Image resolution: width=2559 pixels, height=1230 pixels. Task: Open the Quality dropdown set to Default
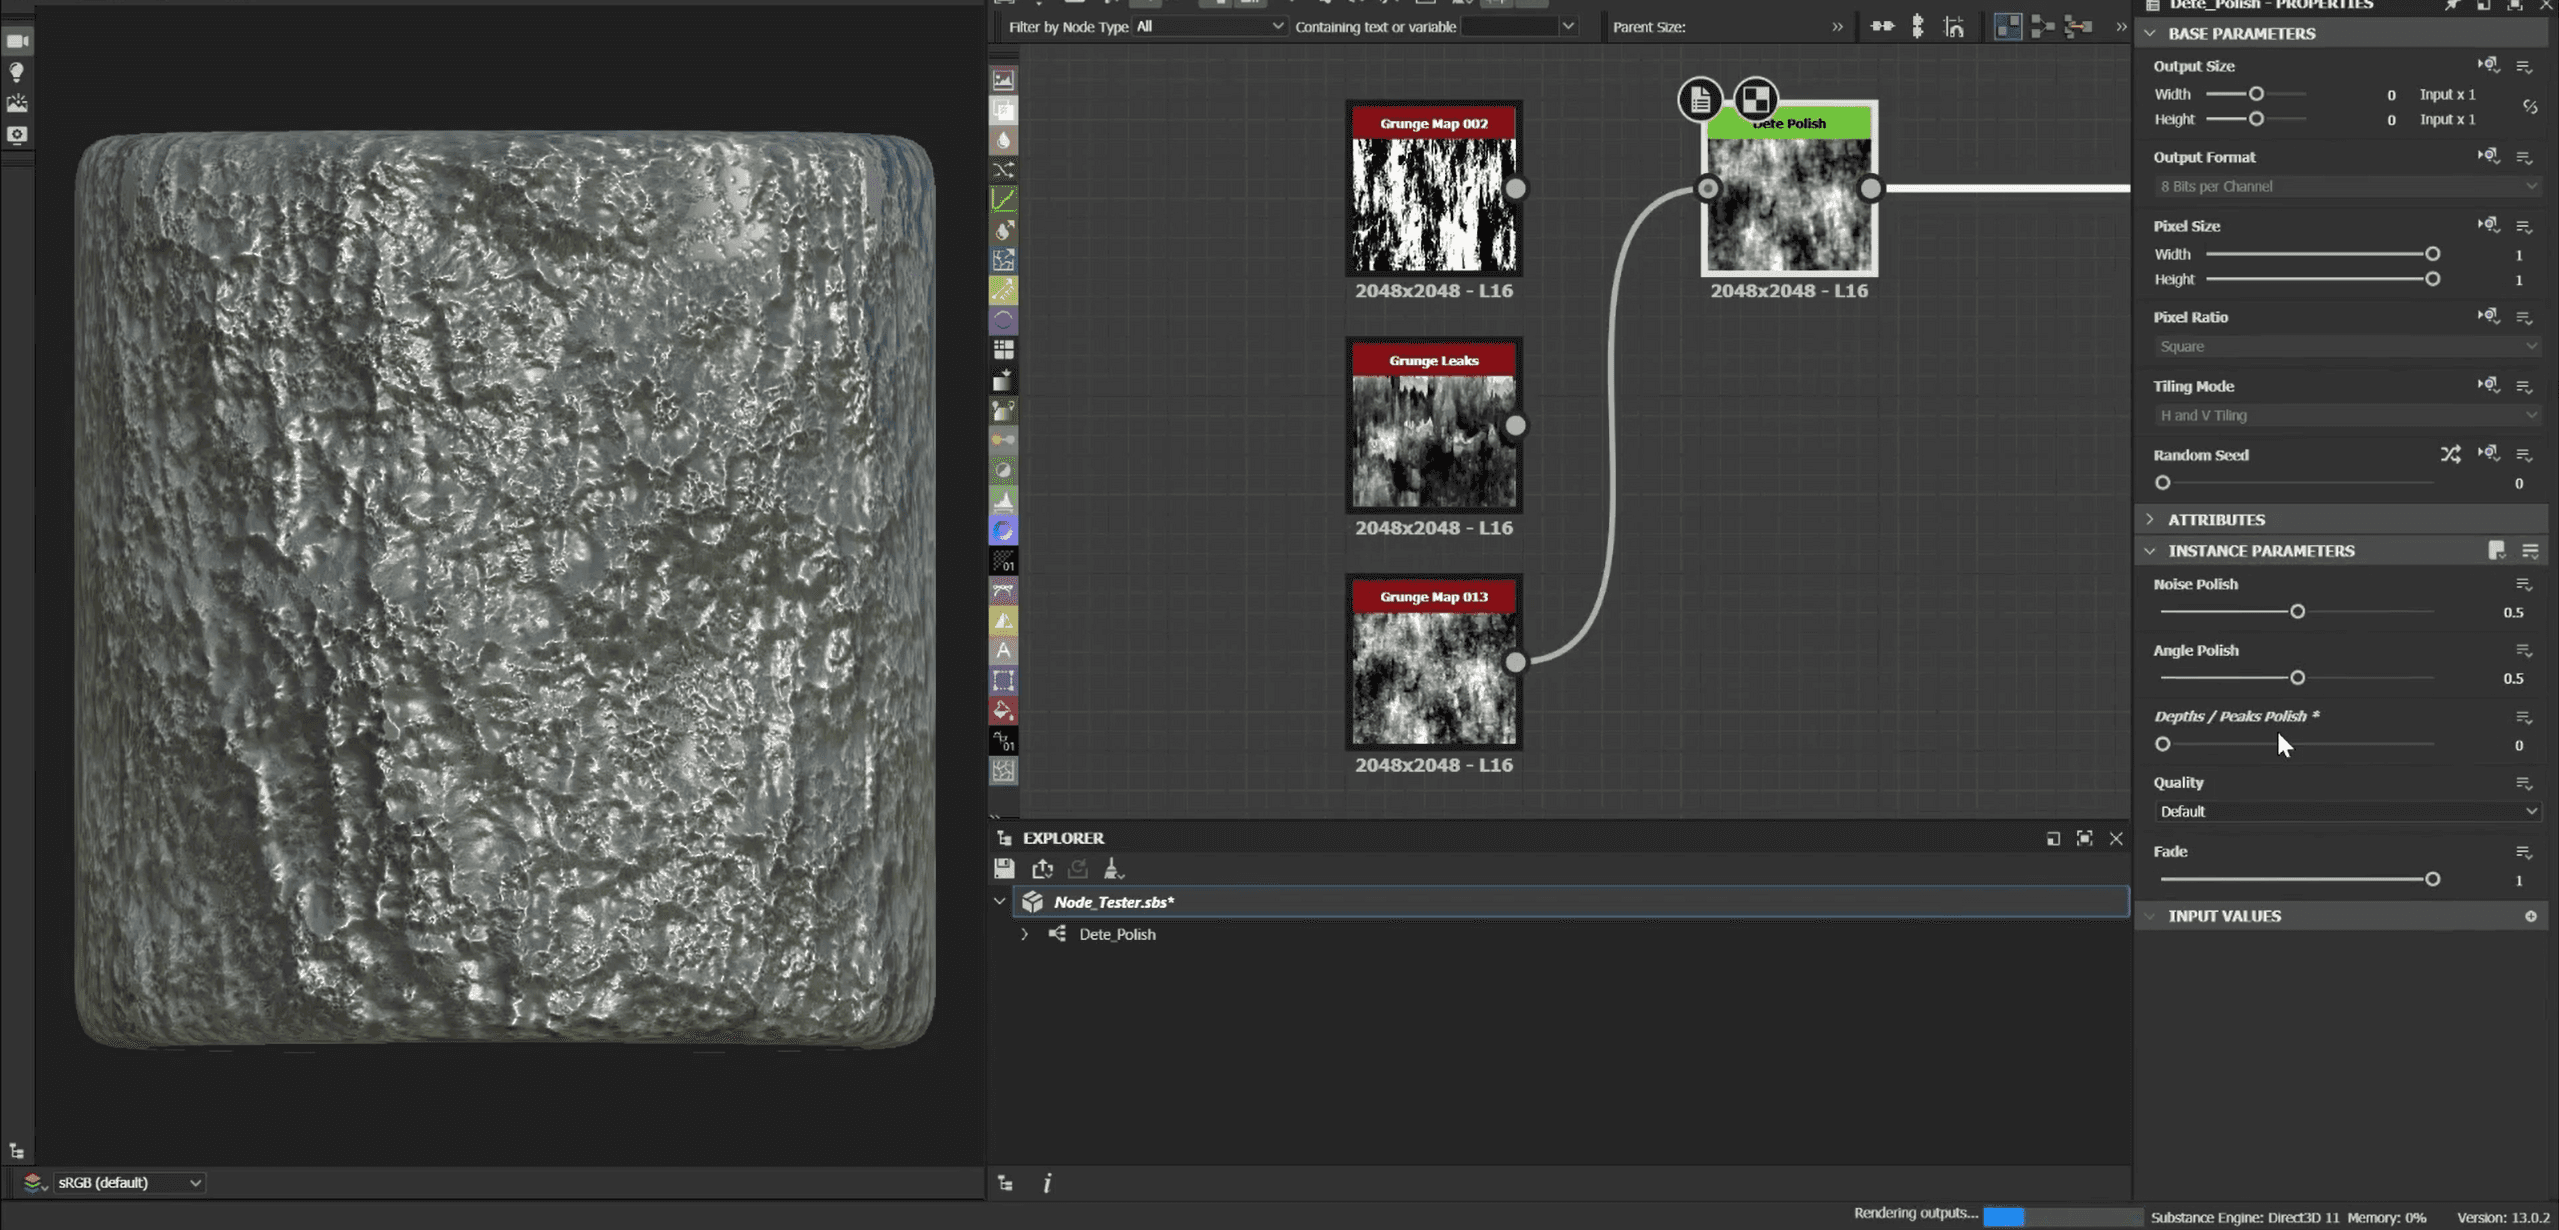[x=2345, y=811]
